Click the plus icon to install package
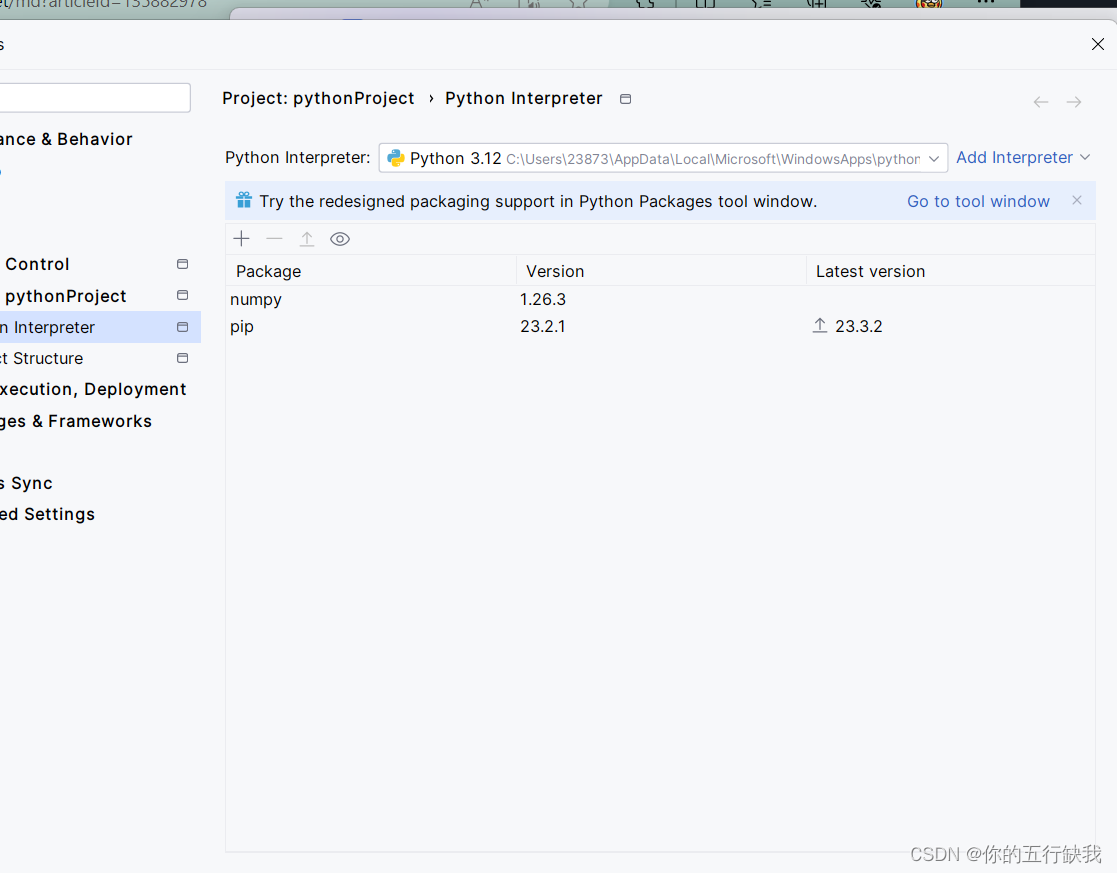This screenshot has width=1117, height=873. 241,239
